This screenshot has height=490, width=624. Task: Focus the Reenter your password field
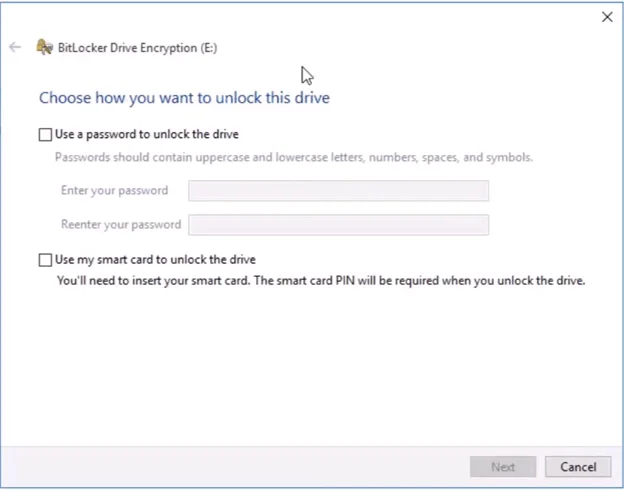(338, 225)
